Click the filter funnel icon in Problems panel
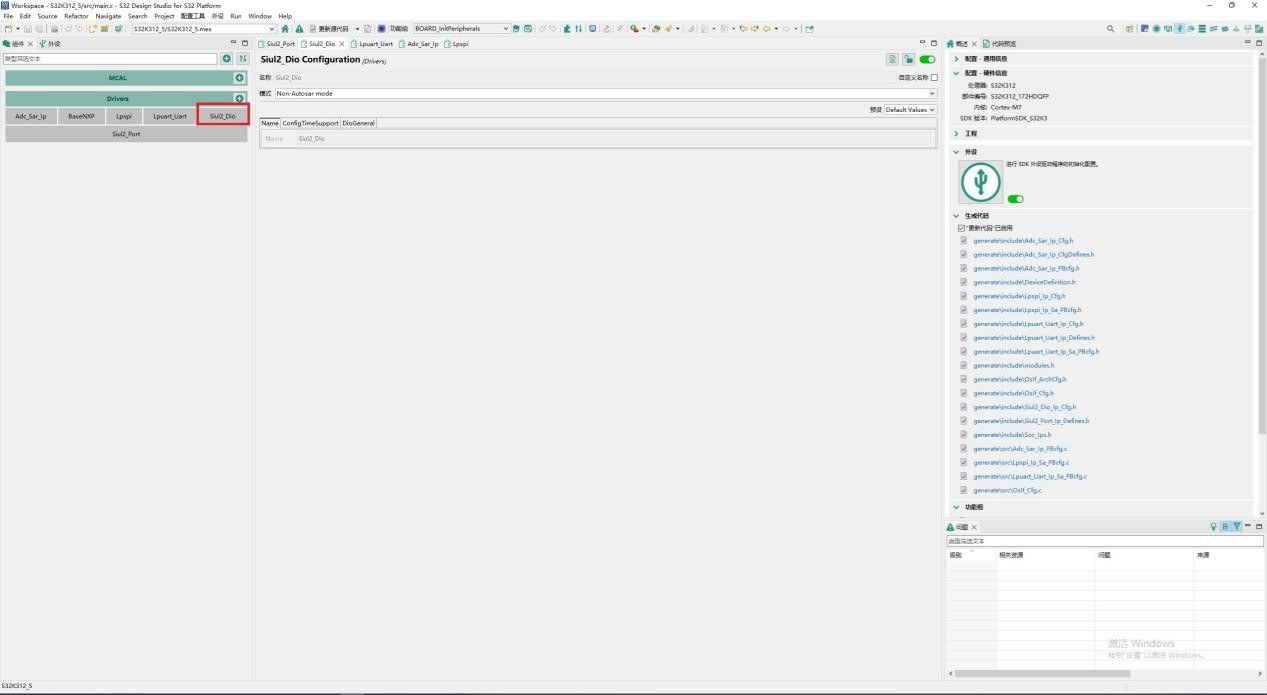 coord(1236,526)
